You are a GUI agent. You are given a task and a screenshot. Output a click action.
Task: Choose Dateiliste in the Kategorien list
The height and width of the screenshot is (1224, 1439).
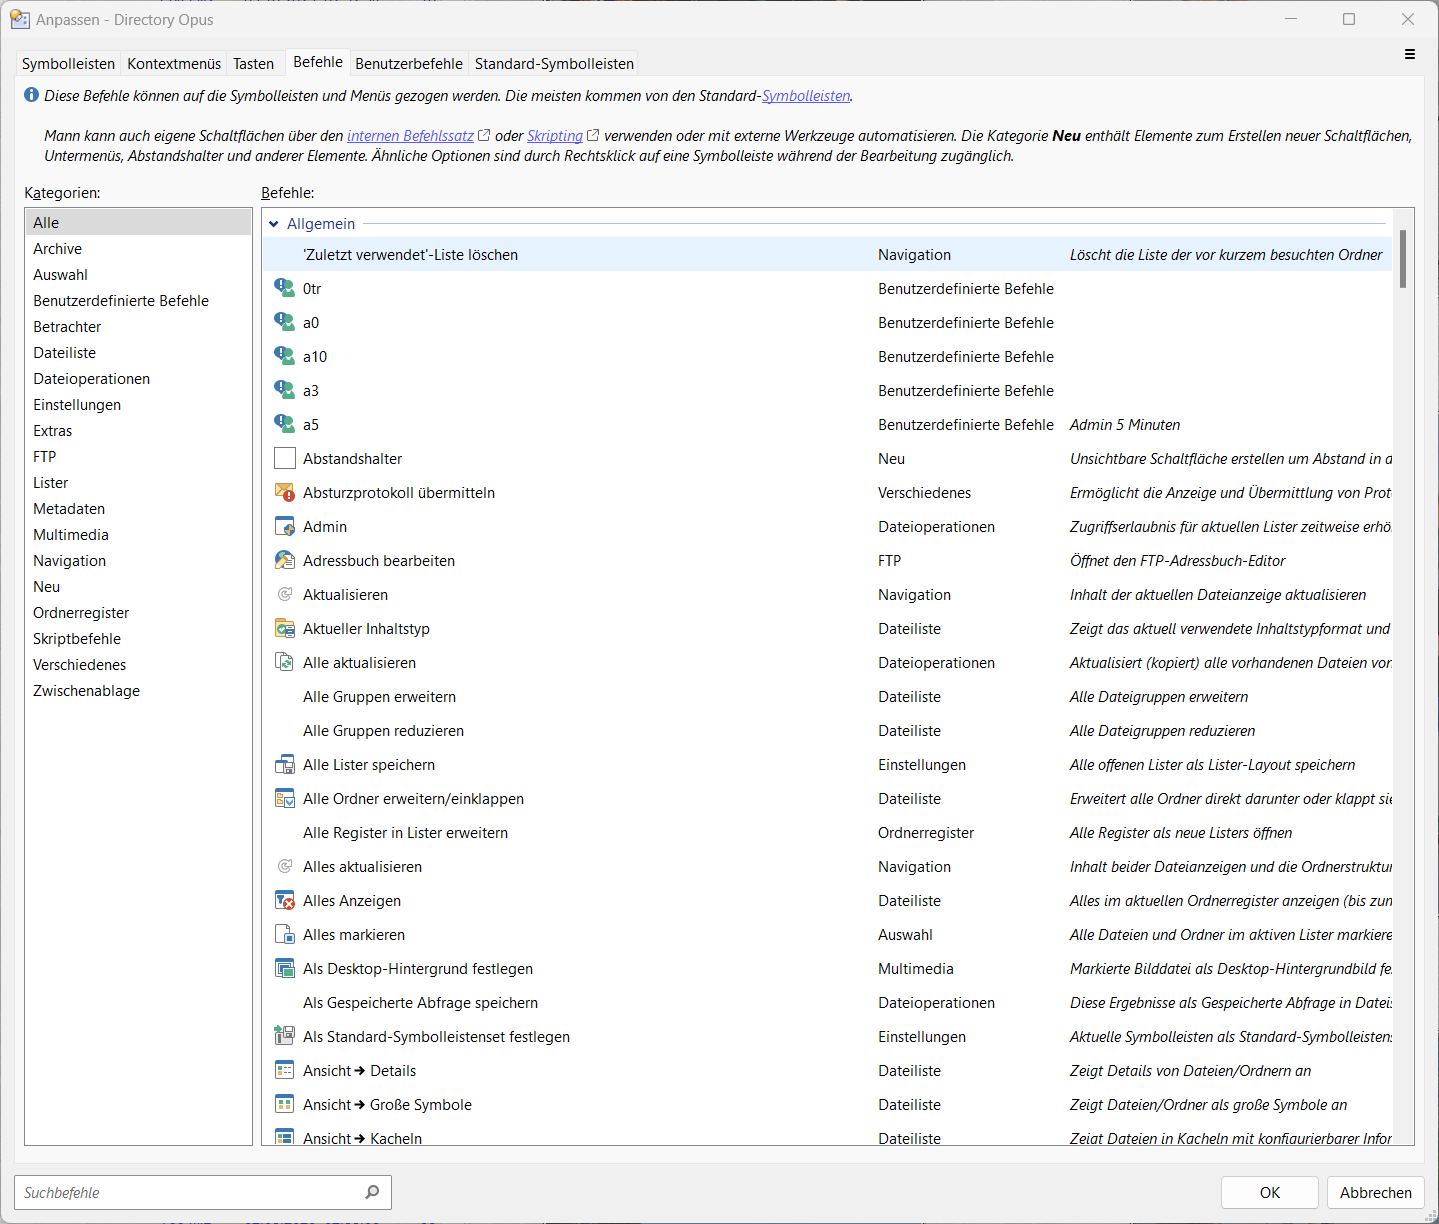click(x=138, y=352)
